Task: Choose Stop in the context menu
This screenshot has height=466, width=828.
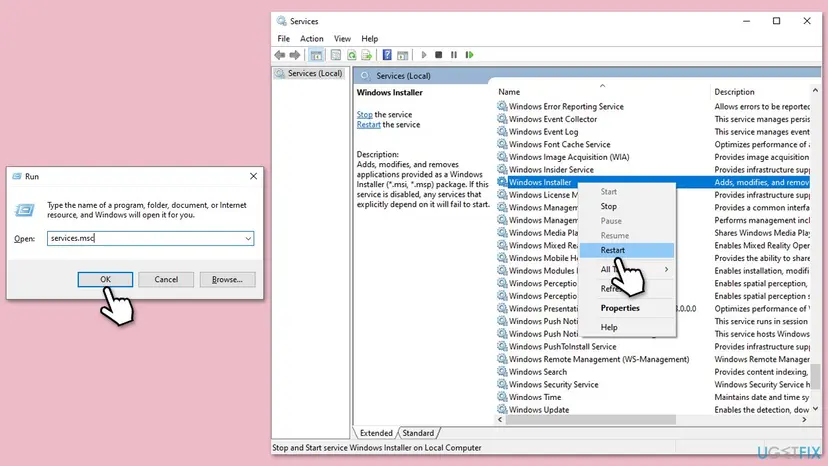Action: 627,206
